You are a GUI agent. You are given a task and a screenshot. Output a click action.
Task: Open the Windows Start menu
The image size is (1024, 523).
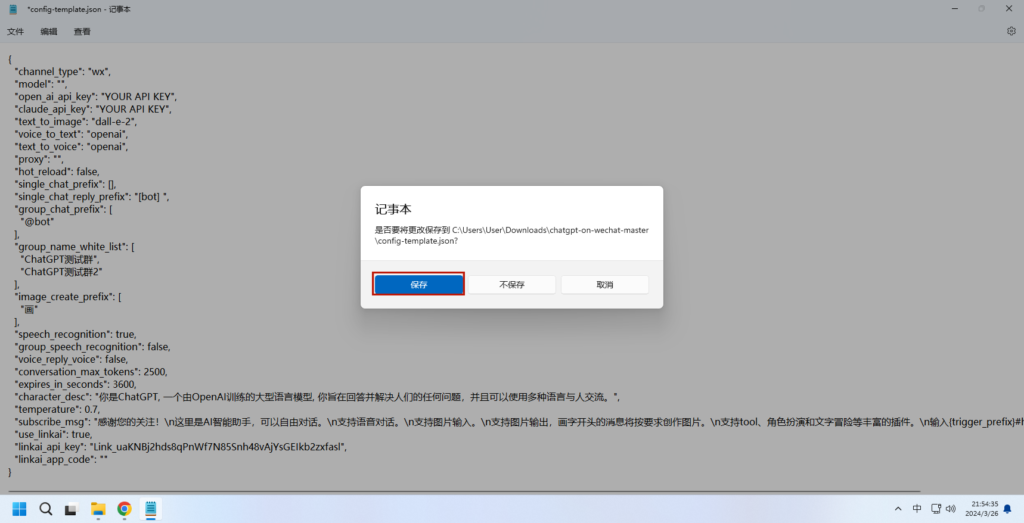20,509
